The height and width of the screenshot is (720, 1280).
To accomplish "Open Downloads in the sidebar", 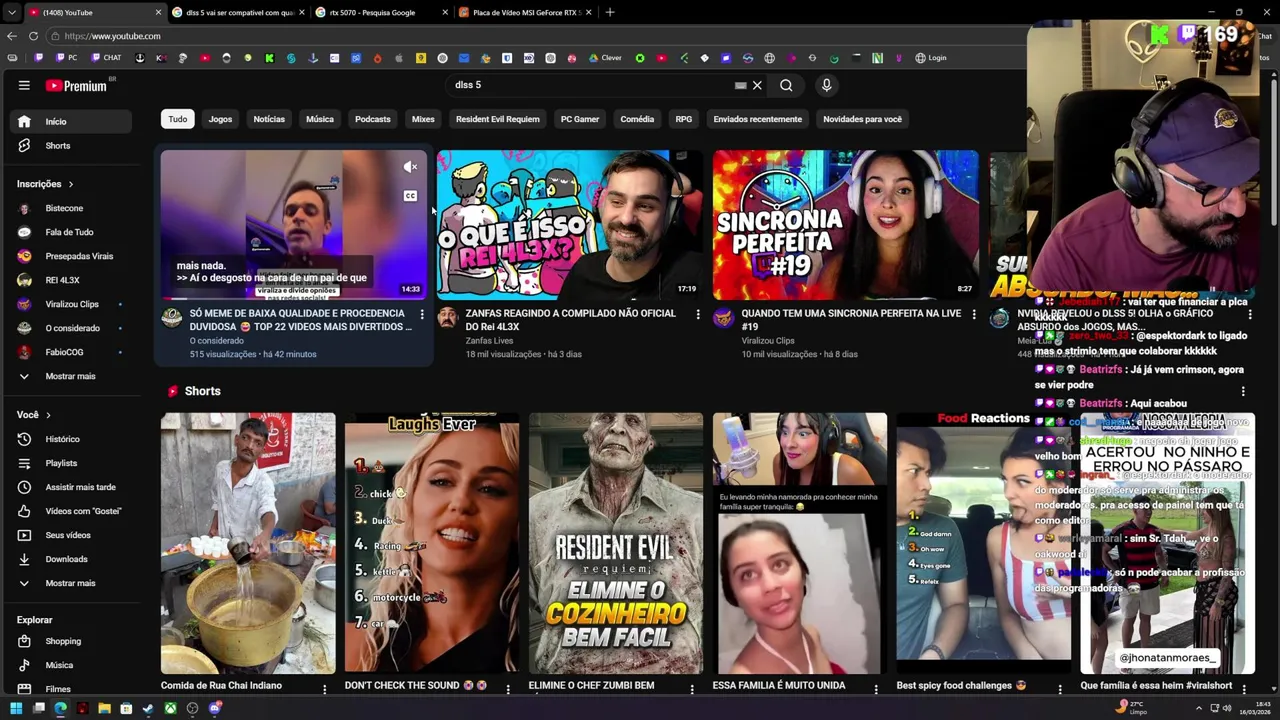I will click(x=70, y=559).
